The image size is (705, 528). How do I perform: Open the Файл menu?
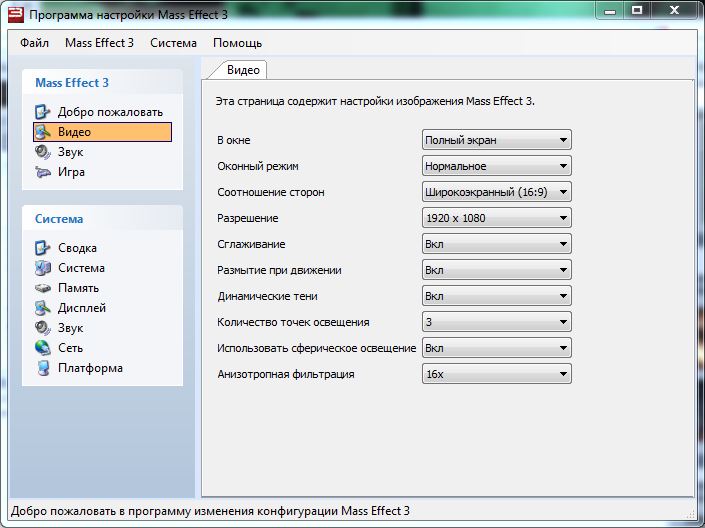pyautogui.click(x=34, y=43)
